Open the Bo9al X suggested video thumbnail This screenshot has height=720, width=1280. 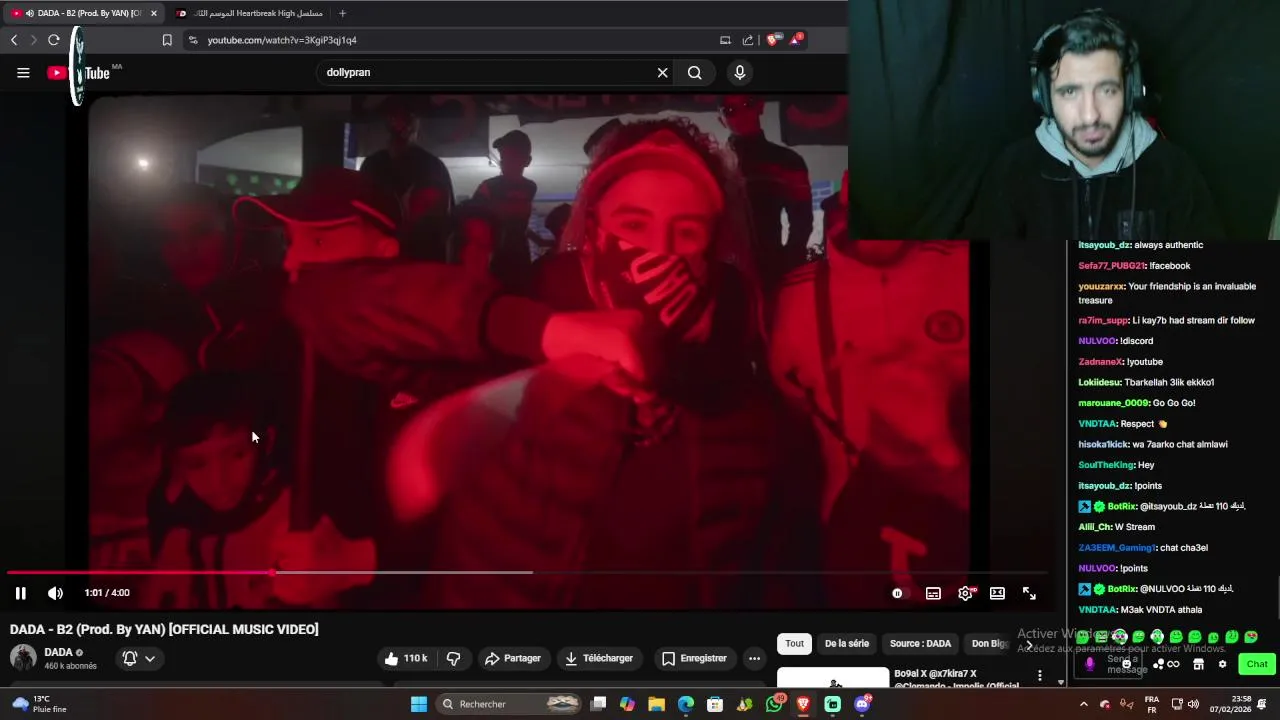(833, 678)
